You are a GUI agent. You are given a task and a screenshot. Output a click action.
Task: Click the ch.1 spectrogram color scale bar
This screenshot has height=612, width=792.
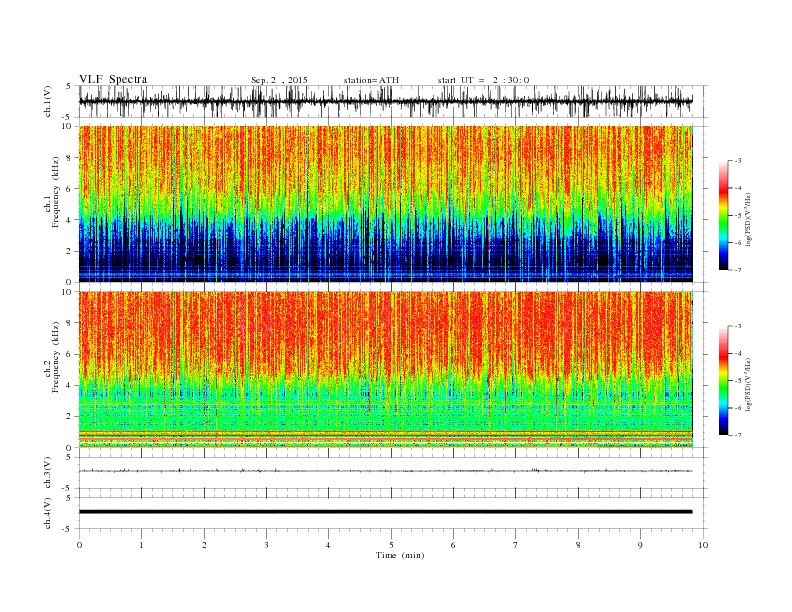point(723,215)
